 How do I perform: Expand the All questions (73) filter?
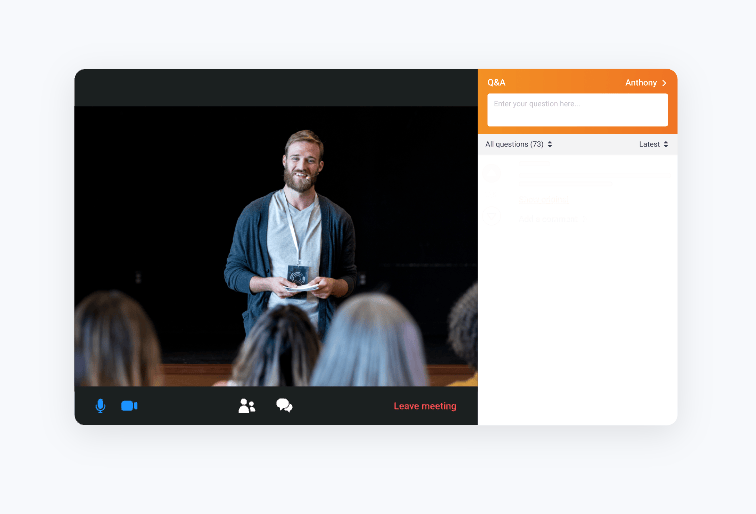click(514, 144)
